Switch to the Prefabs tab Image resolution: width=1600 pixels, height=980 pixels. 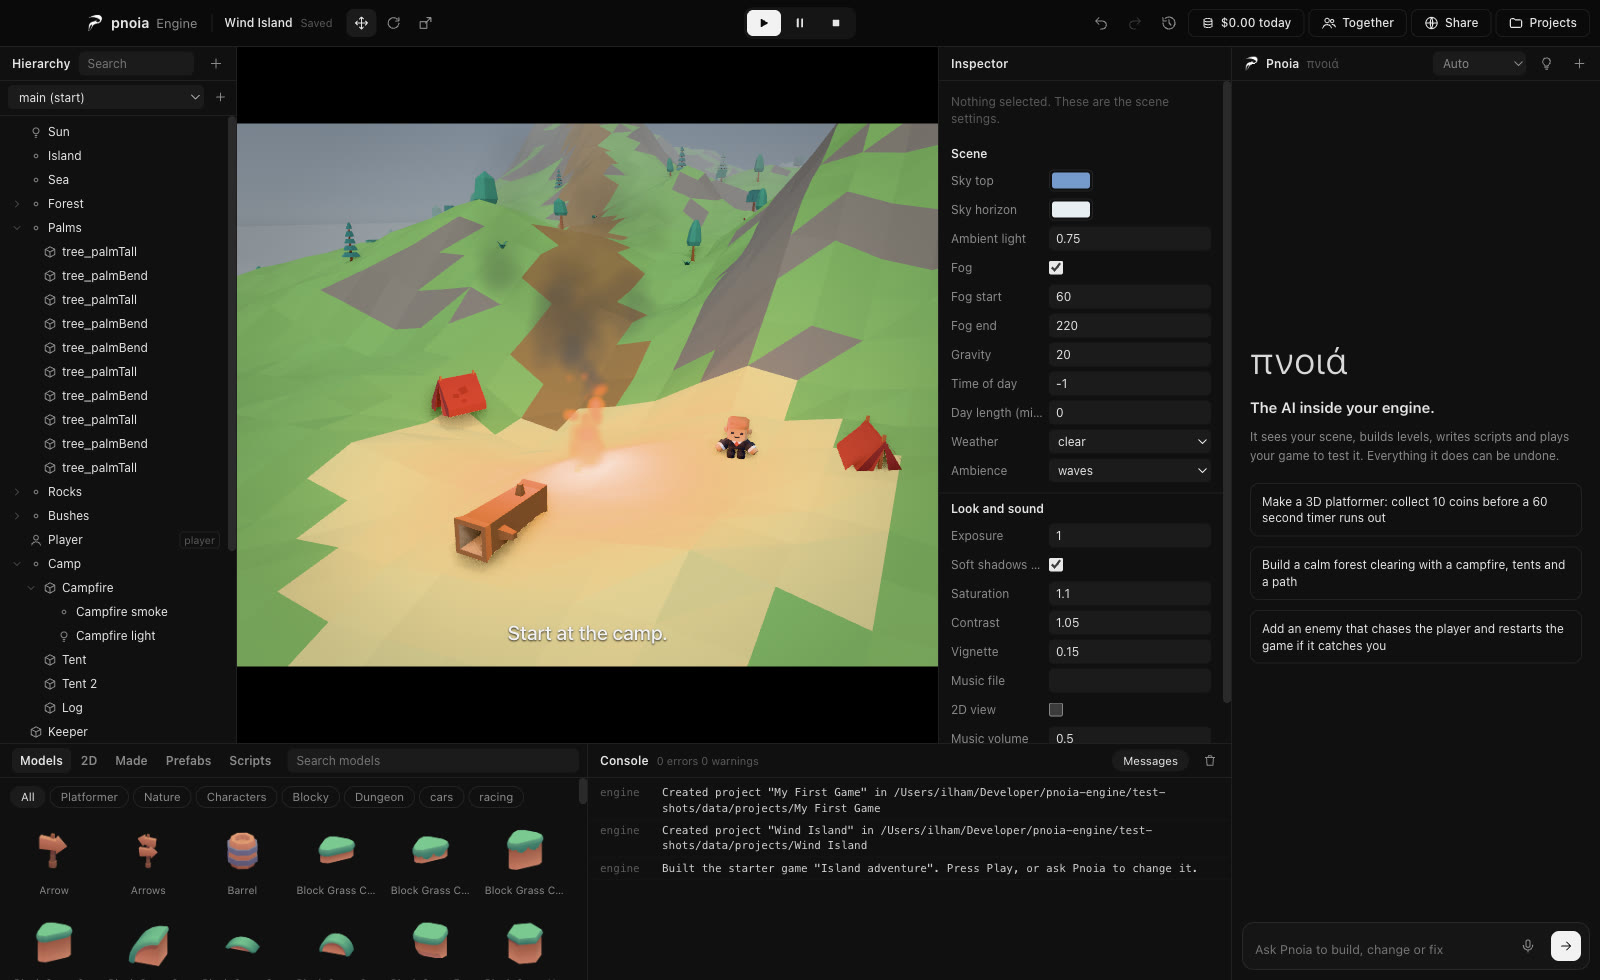point(188,761)
